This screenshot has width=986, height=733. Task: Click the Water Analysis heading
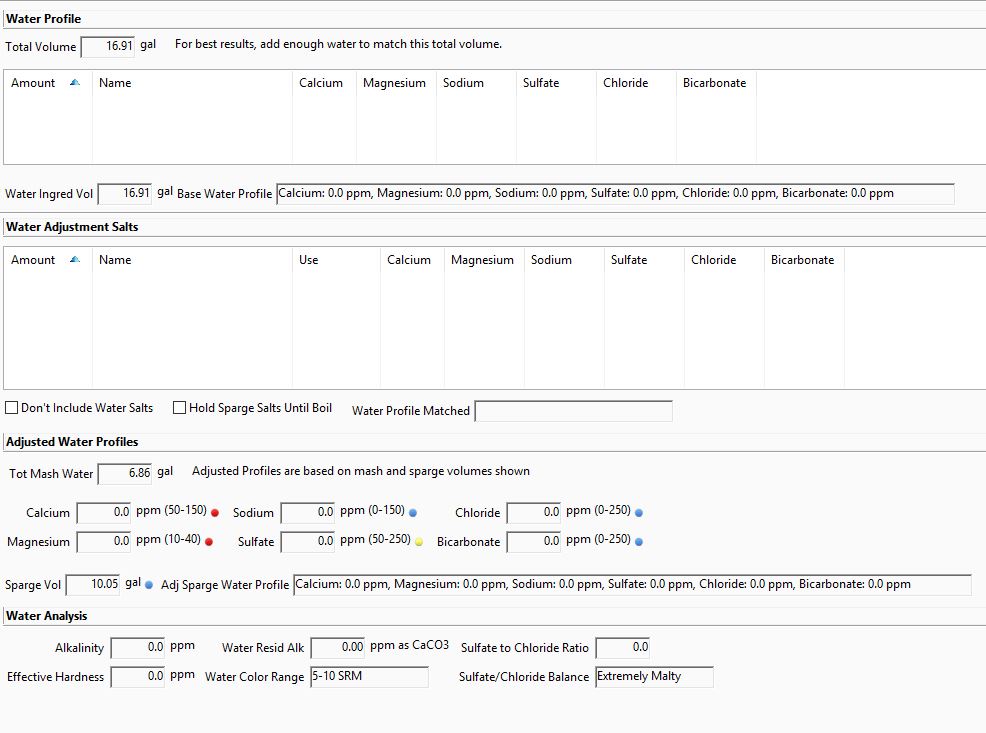[x=47, y=616]
